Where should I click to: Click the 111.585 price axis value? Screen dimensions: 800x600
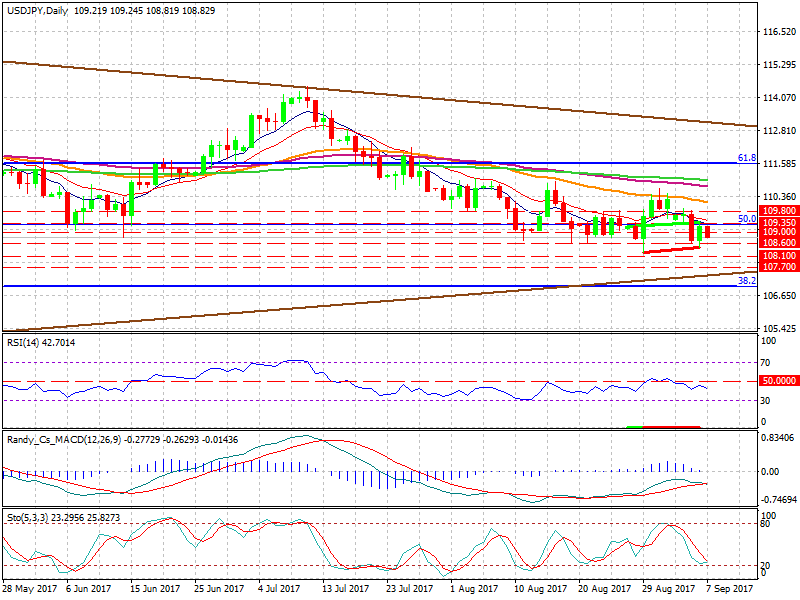click(x=779, y=164)
